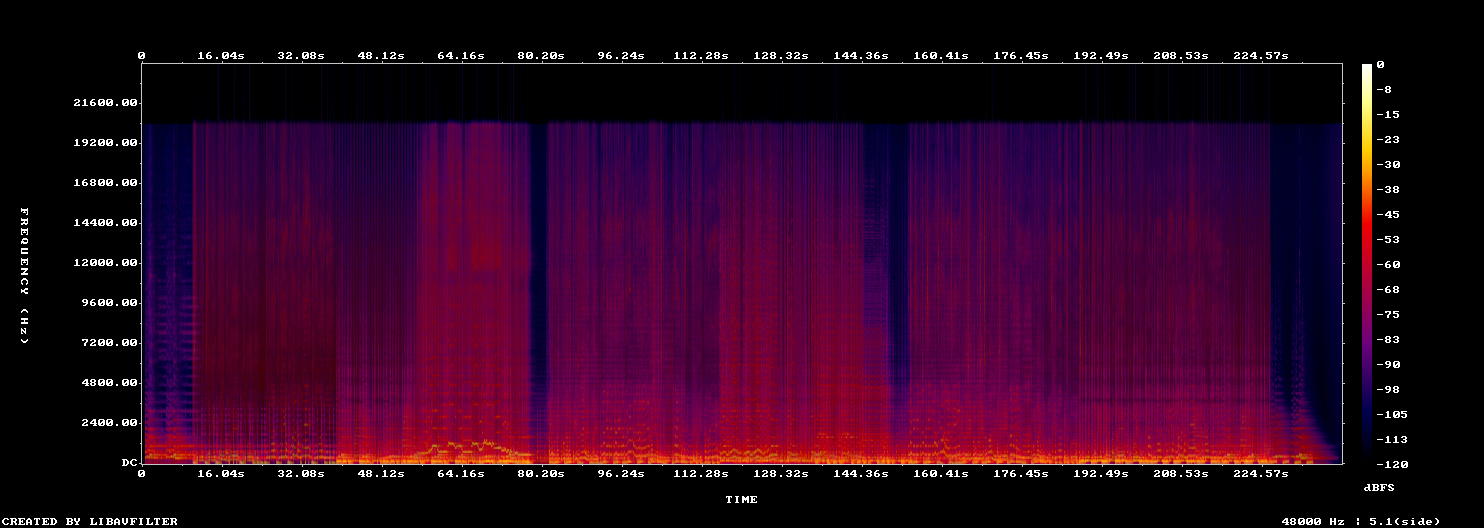Click the 19200.00 frequency axis label
The height and width of the screenshot is (528, 1484).
coord(106,143)
